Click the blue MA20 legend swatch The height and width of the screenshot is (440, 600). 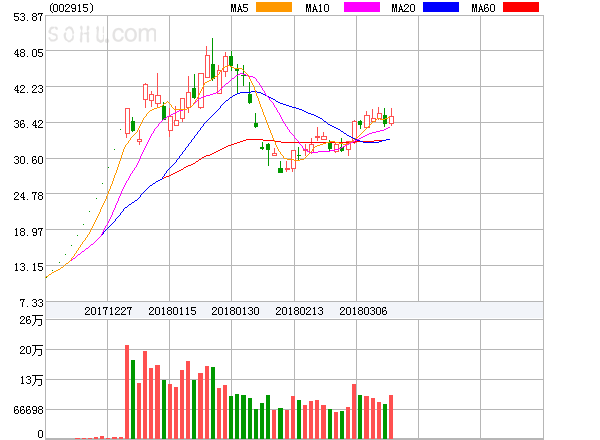coord(441,7)
